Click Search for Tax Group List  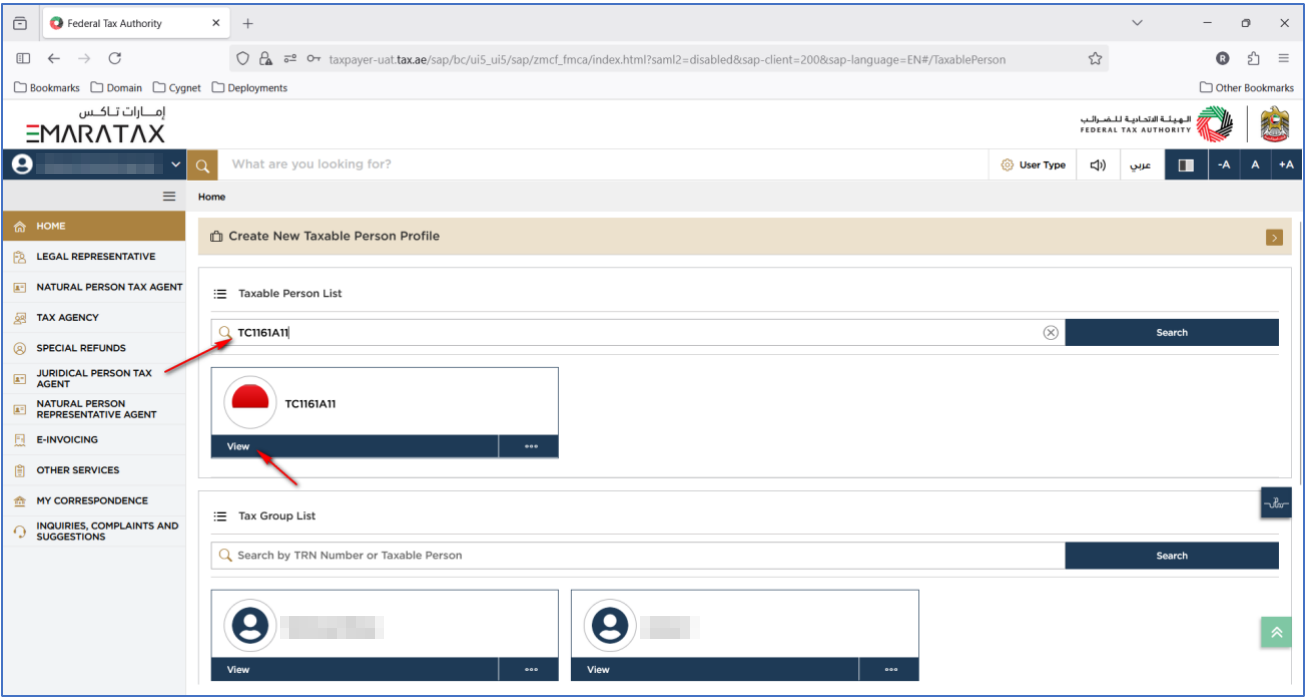1172,555
